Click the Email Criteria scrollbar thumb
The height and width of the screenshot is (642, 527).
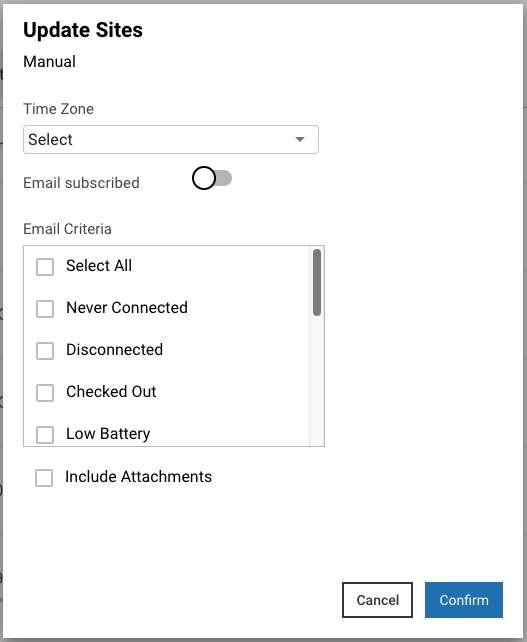[317, 283]
